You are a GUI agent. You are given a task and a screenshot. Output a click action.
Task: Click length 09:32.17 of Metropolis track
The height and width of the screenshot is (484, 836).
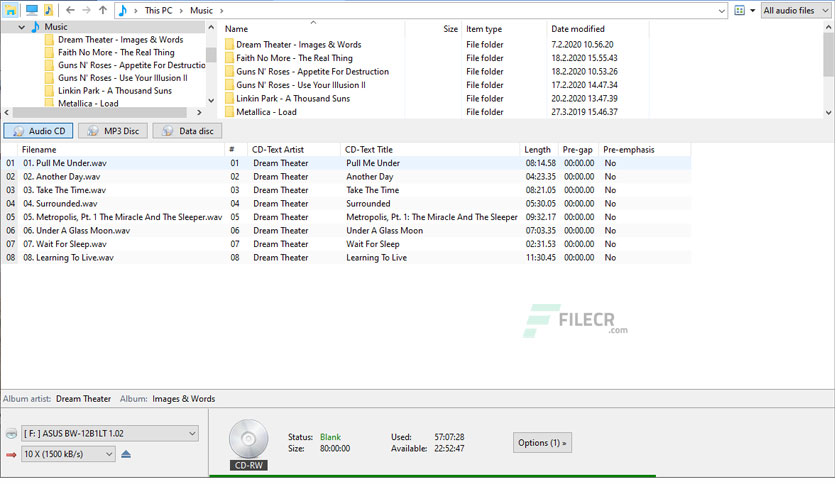[x=541, y=217]
